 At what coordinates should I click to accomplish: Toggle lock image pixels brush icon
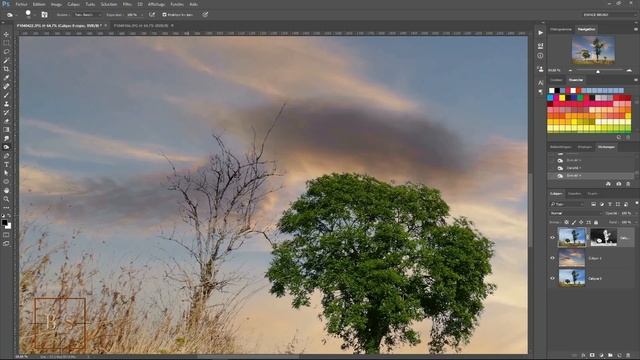pyautogui.click(x=573, y=222)
